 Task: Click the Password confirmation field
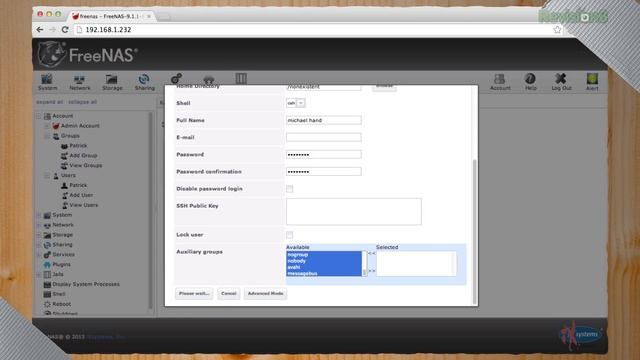coord(324,172)
